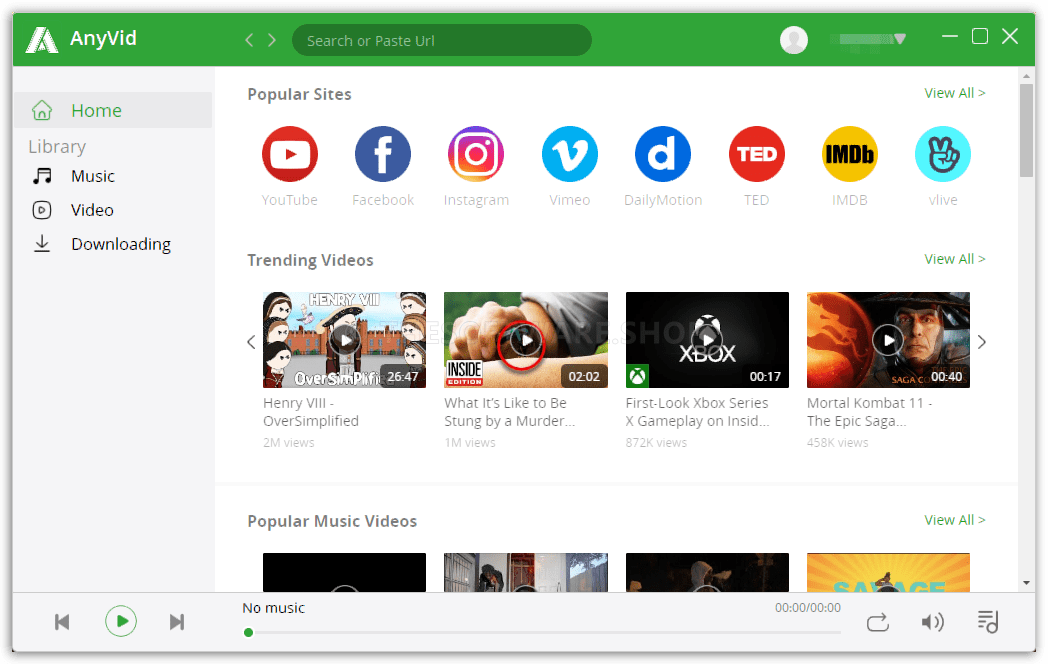1048x664 pixels.
Task: Open the Instagram site icon
Action: pos(476,154)
